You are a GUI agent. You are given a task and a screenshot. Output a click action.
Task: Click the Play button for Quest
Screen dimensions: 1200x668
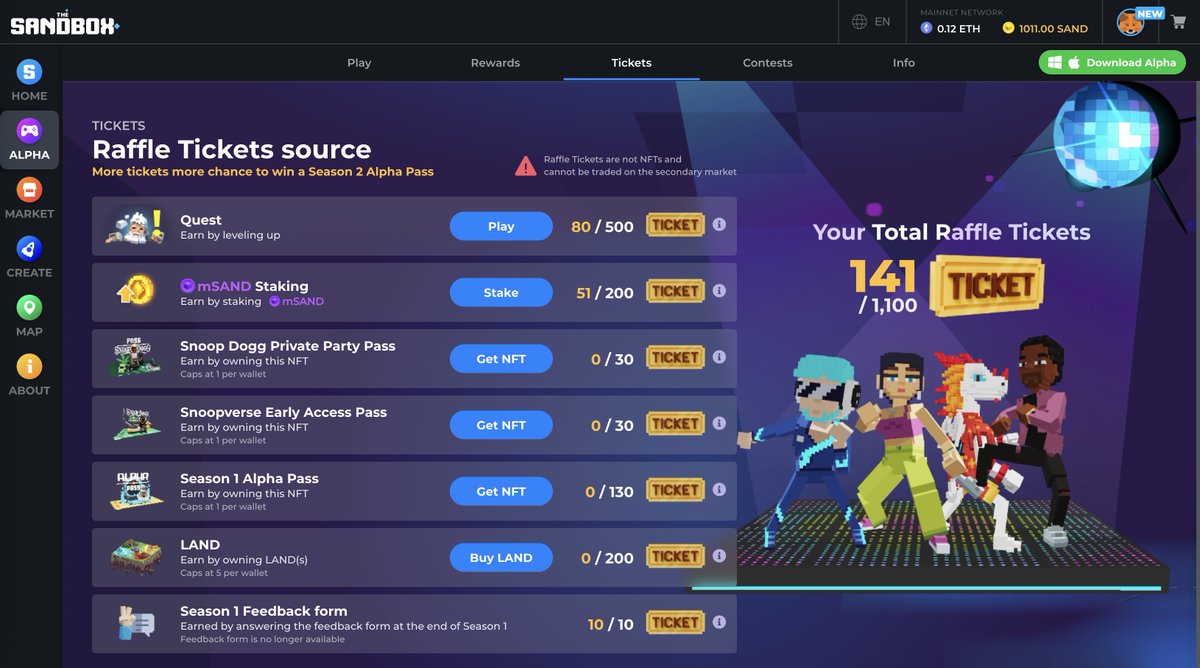pos(501,226)
